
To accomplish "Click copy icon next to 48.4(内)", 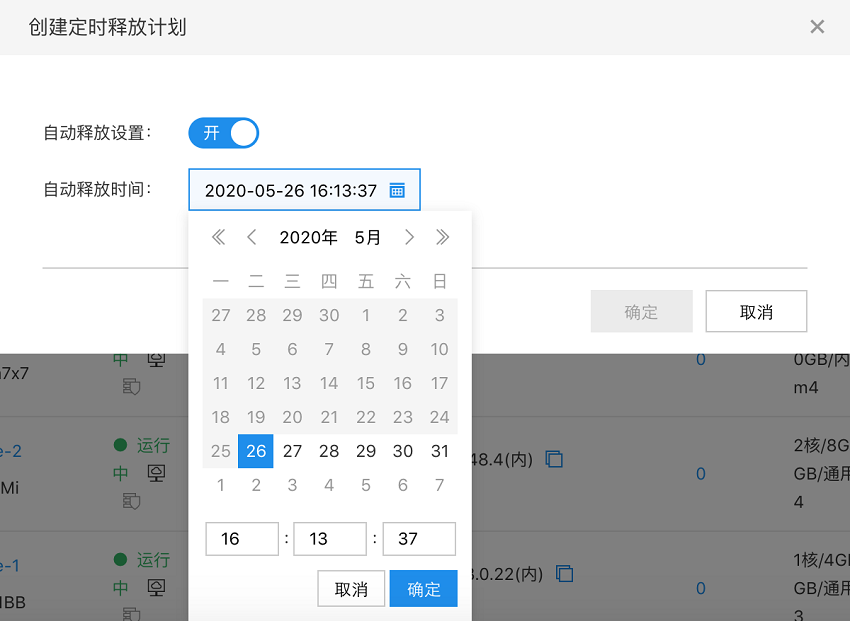I will [x=554, y=459].
